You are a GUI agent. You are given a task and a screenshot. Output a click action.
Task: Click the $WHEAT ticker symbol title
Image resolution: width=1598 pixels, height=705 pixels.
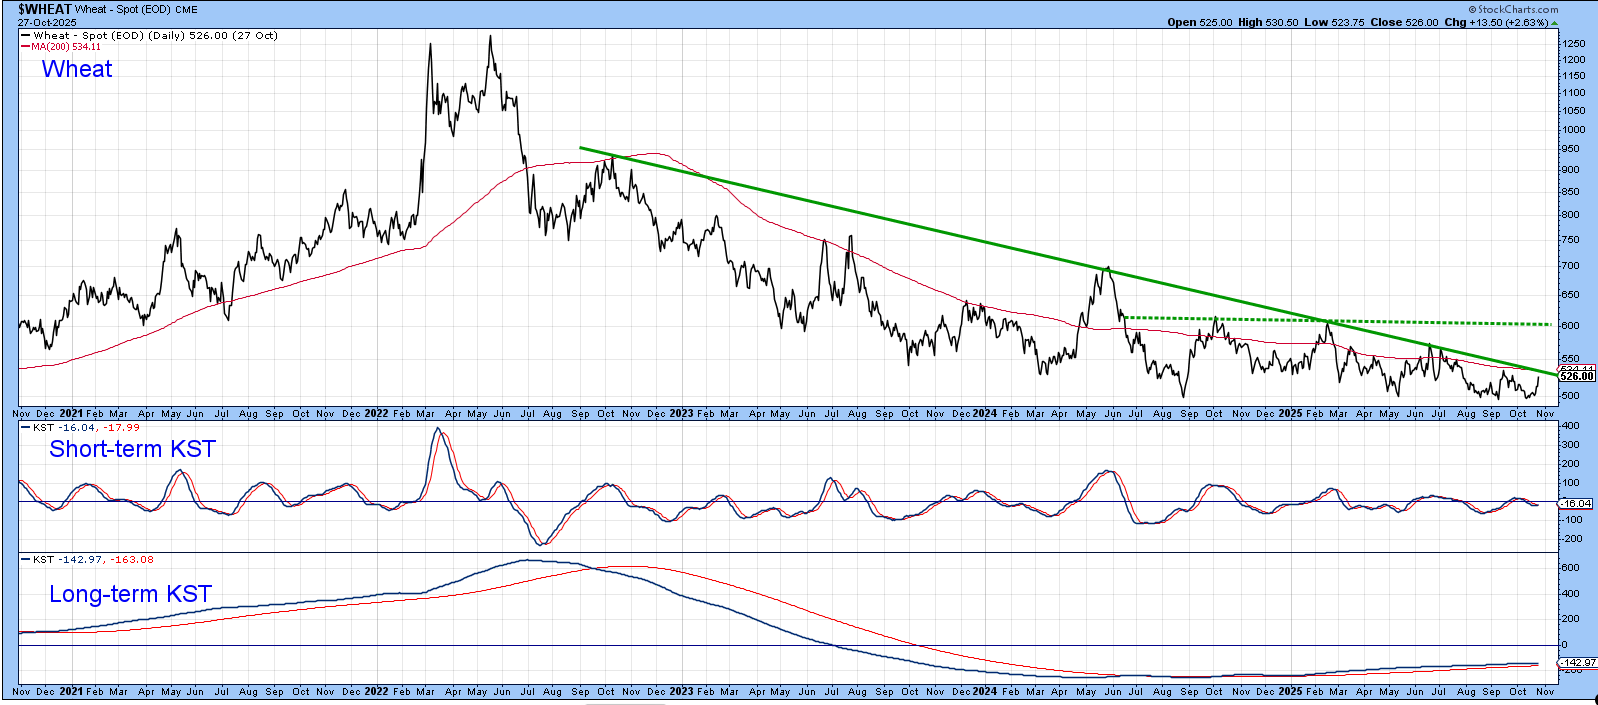click(45, 9)
